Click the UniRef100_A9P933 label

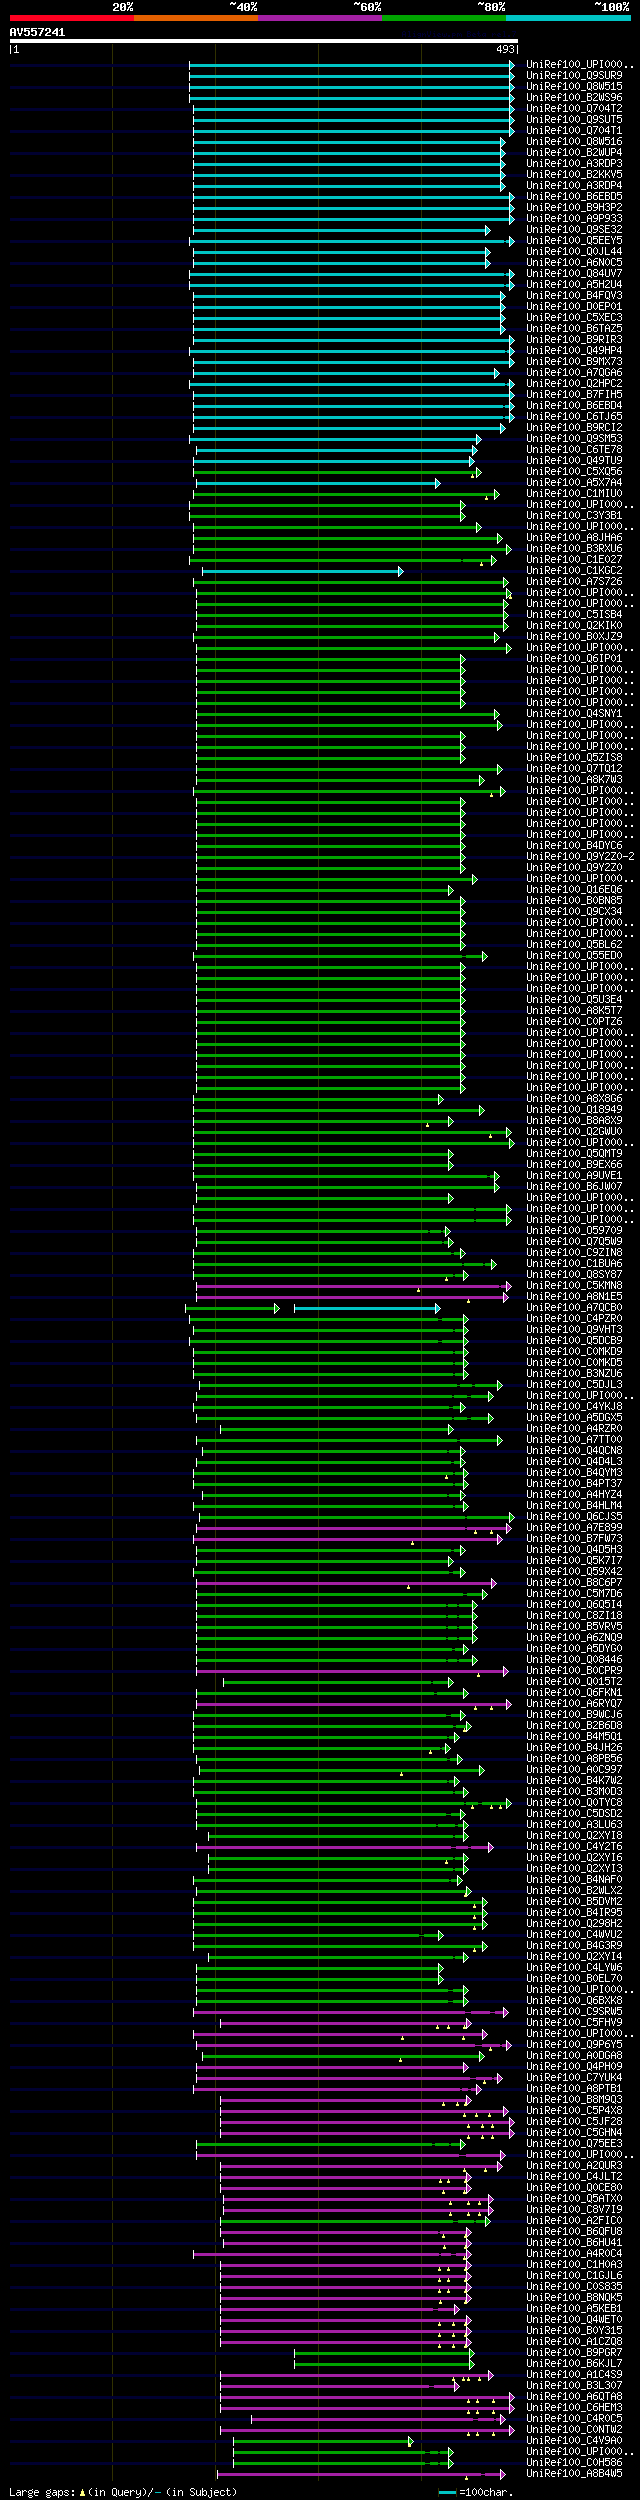574,218
